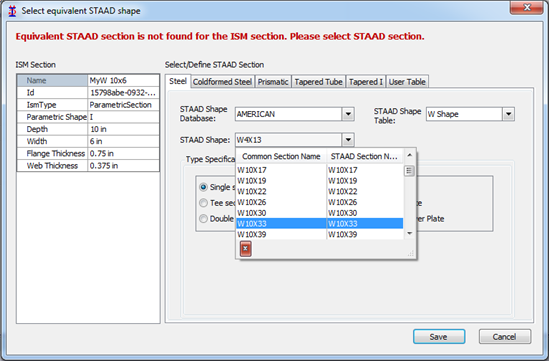Click scroll down arrow in shape list
Screen dimensions: 549x361
(x=409, y=234)
